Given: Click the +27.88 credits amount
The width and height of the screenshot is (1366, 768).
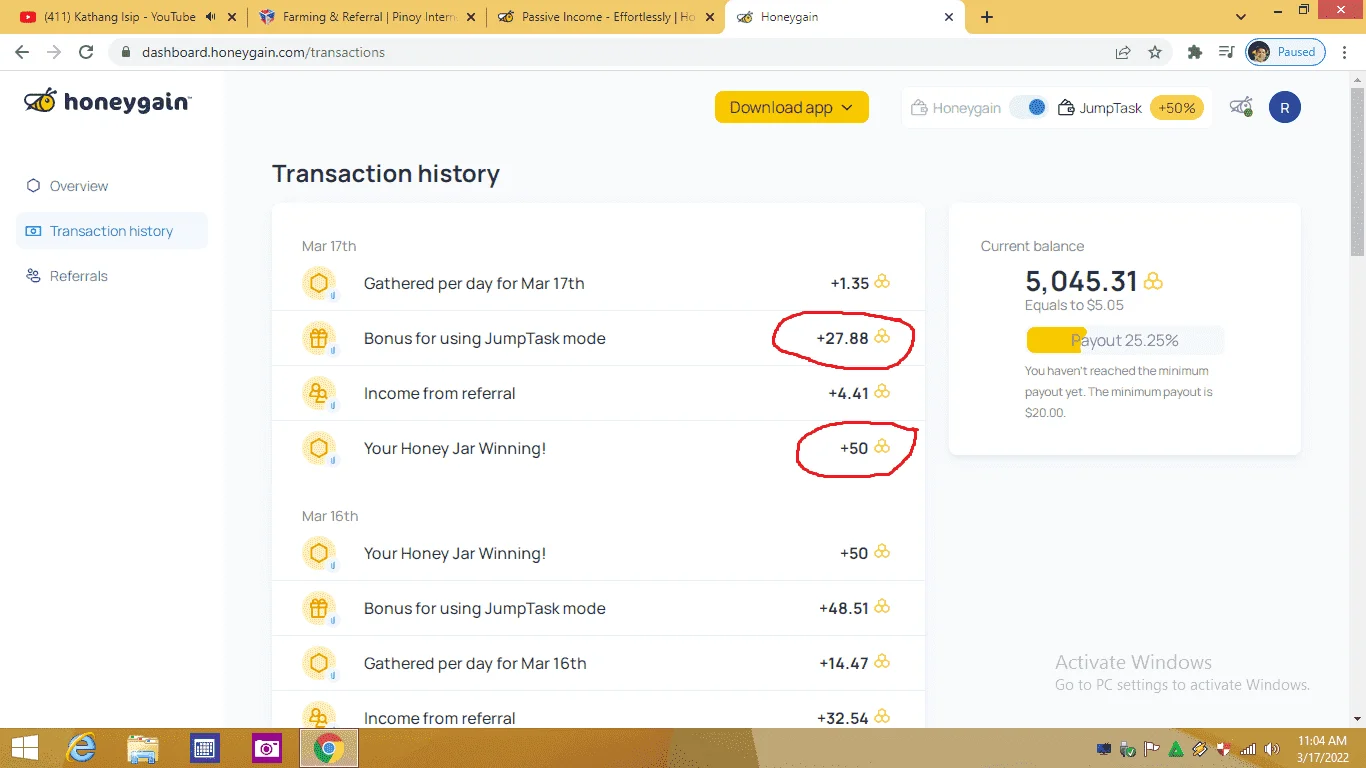Looking at the screenshot, I should coord(842,338).
